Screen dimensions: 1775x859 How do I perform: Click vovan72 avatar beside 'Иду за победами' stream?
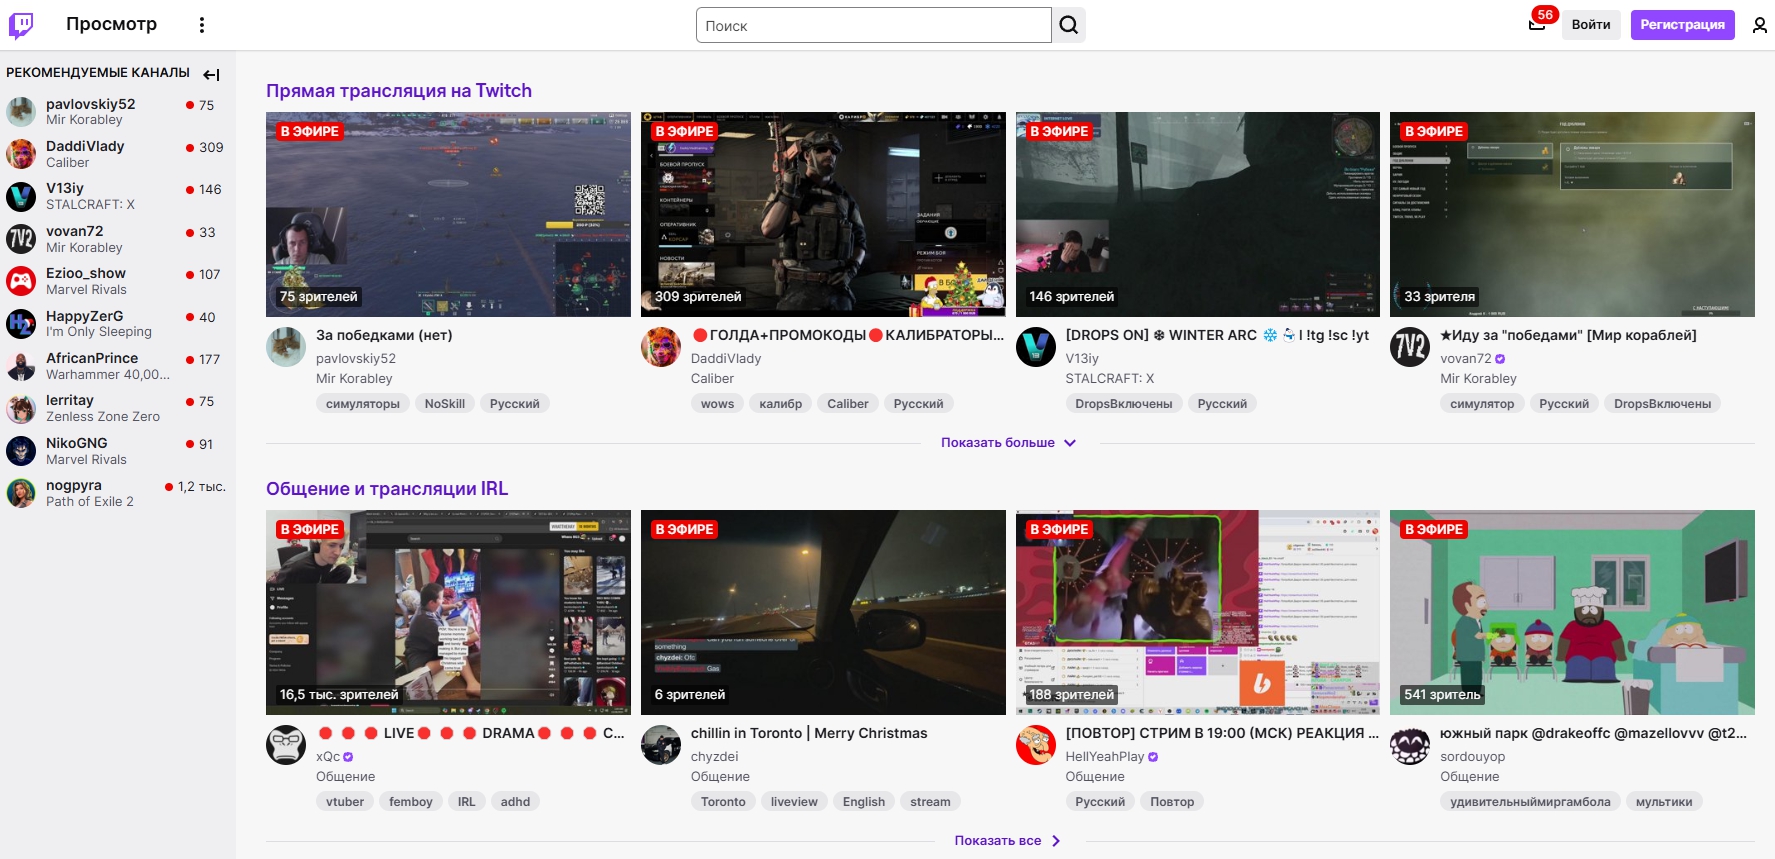(1410, 347)
